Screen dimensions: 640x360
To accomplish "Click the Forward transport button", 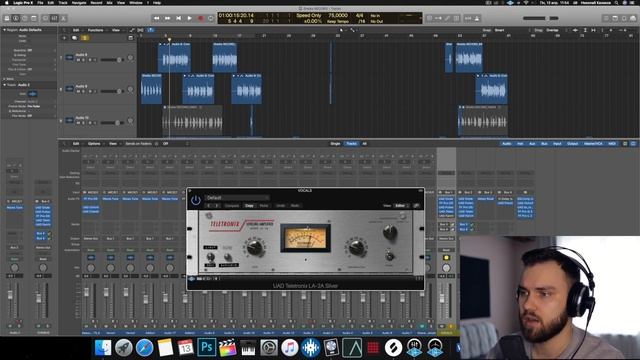I will [167, 18].
